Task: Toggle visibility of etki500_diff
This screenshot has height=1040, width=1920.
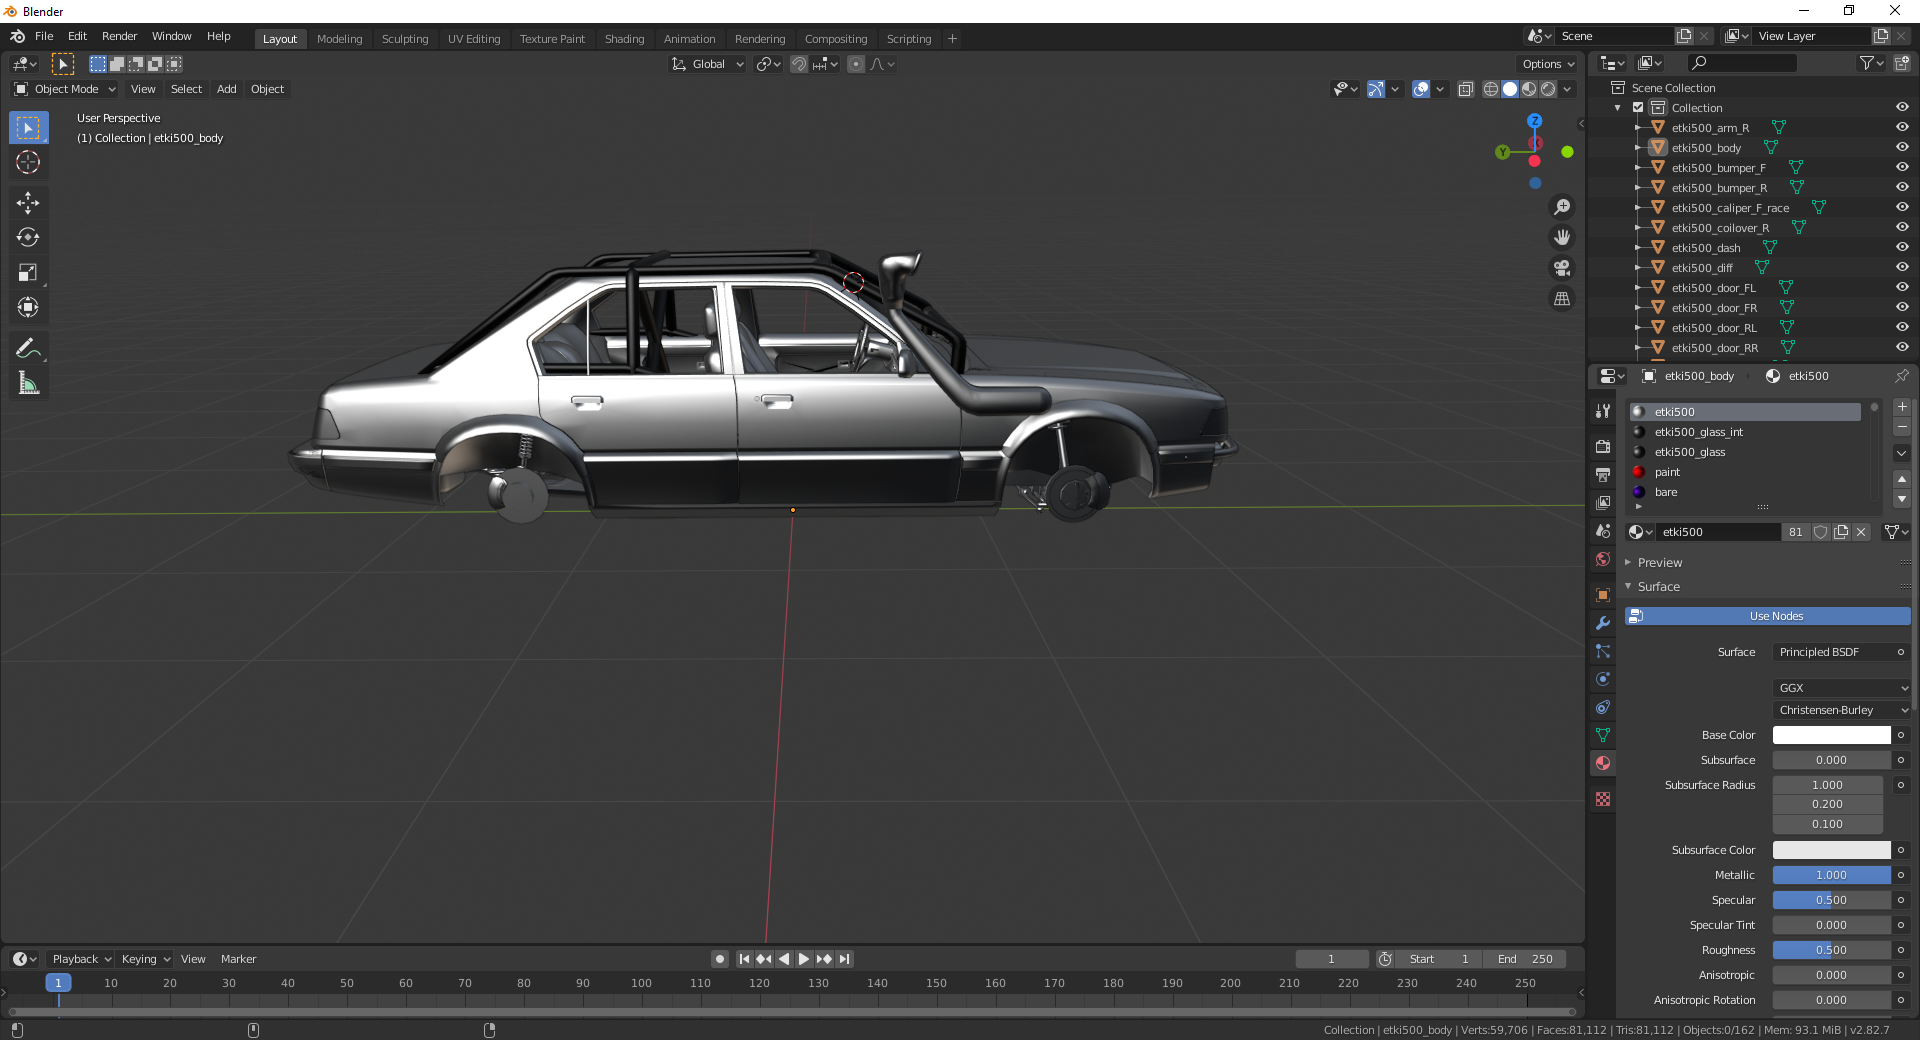Action: pos(1902,267)
